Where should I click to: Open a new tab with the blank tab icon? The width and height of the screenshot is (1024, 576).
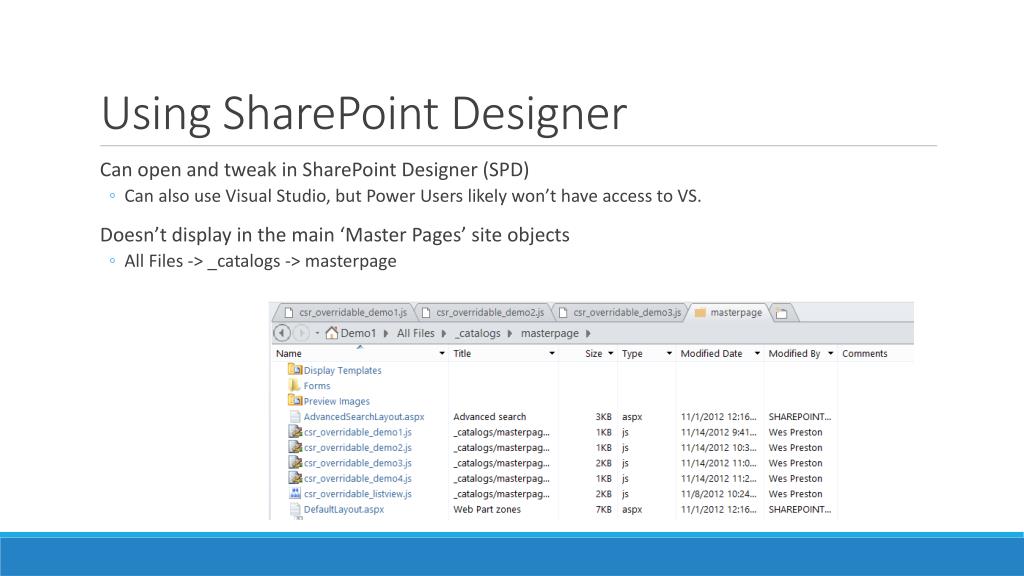(x=782, y=313)
